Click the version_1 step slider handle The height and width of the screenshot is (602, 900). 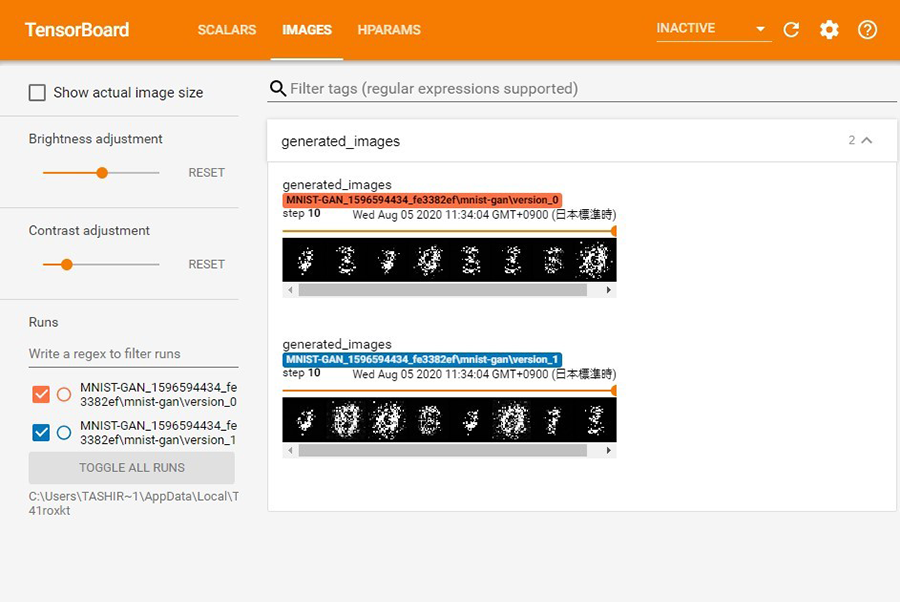tap(614, 390)
